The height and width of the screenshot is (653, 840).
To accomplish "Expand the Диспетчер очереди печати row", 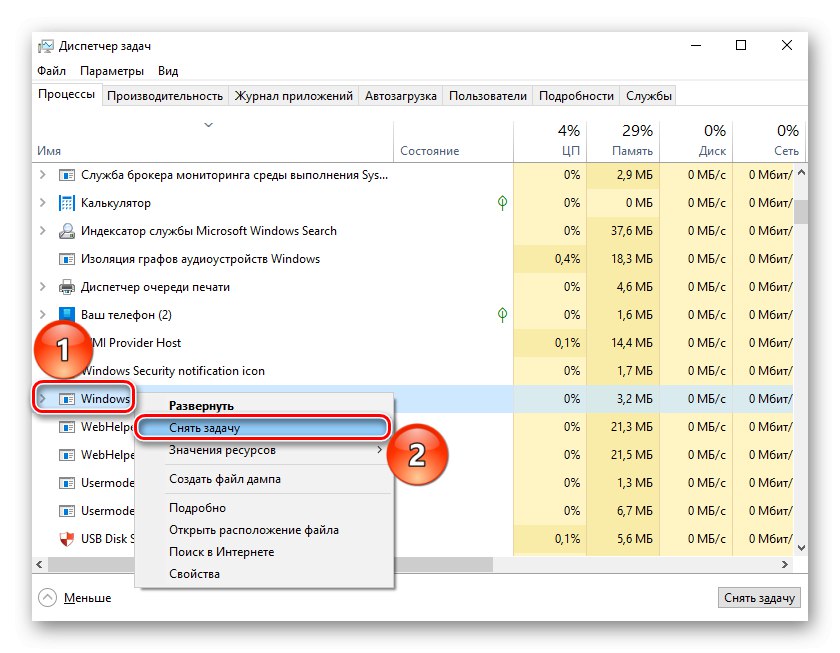I will click(x=43, y=287).
